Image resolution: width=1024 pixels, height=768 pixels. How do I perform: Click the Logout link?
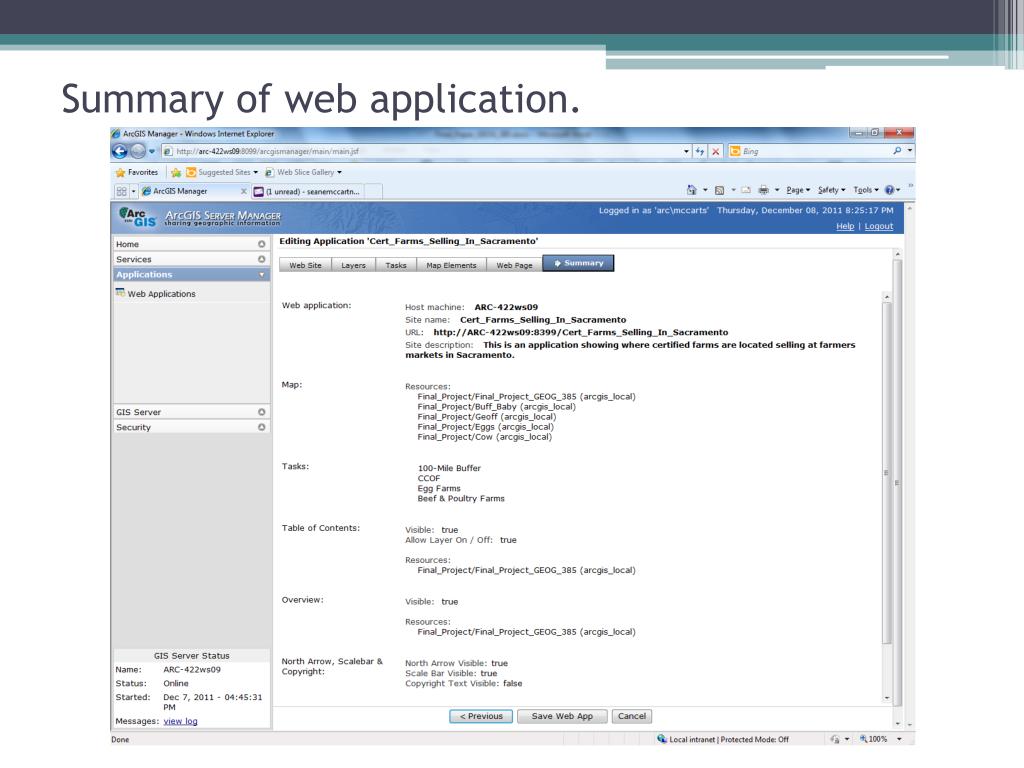point(878,226)
